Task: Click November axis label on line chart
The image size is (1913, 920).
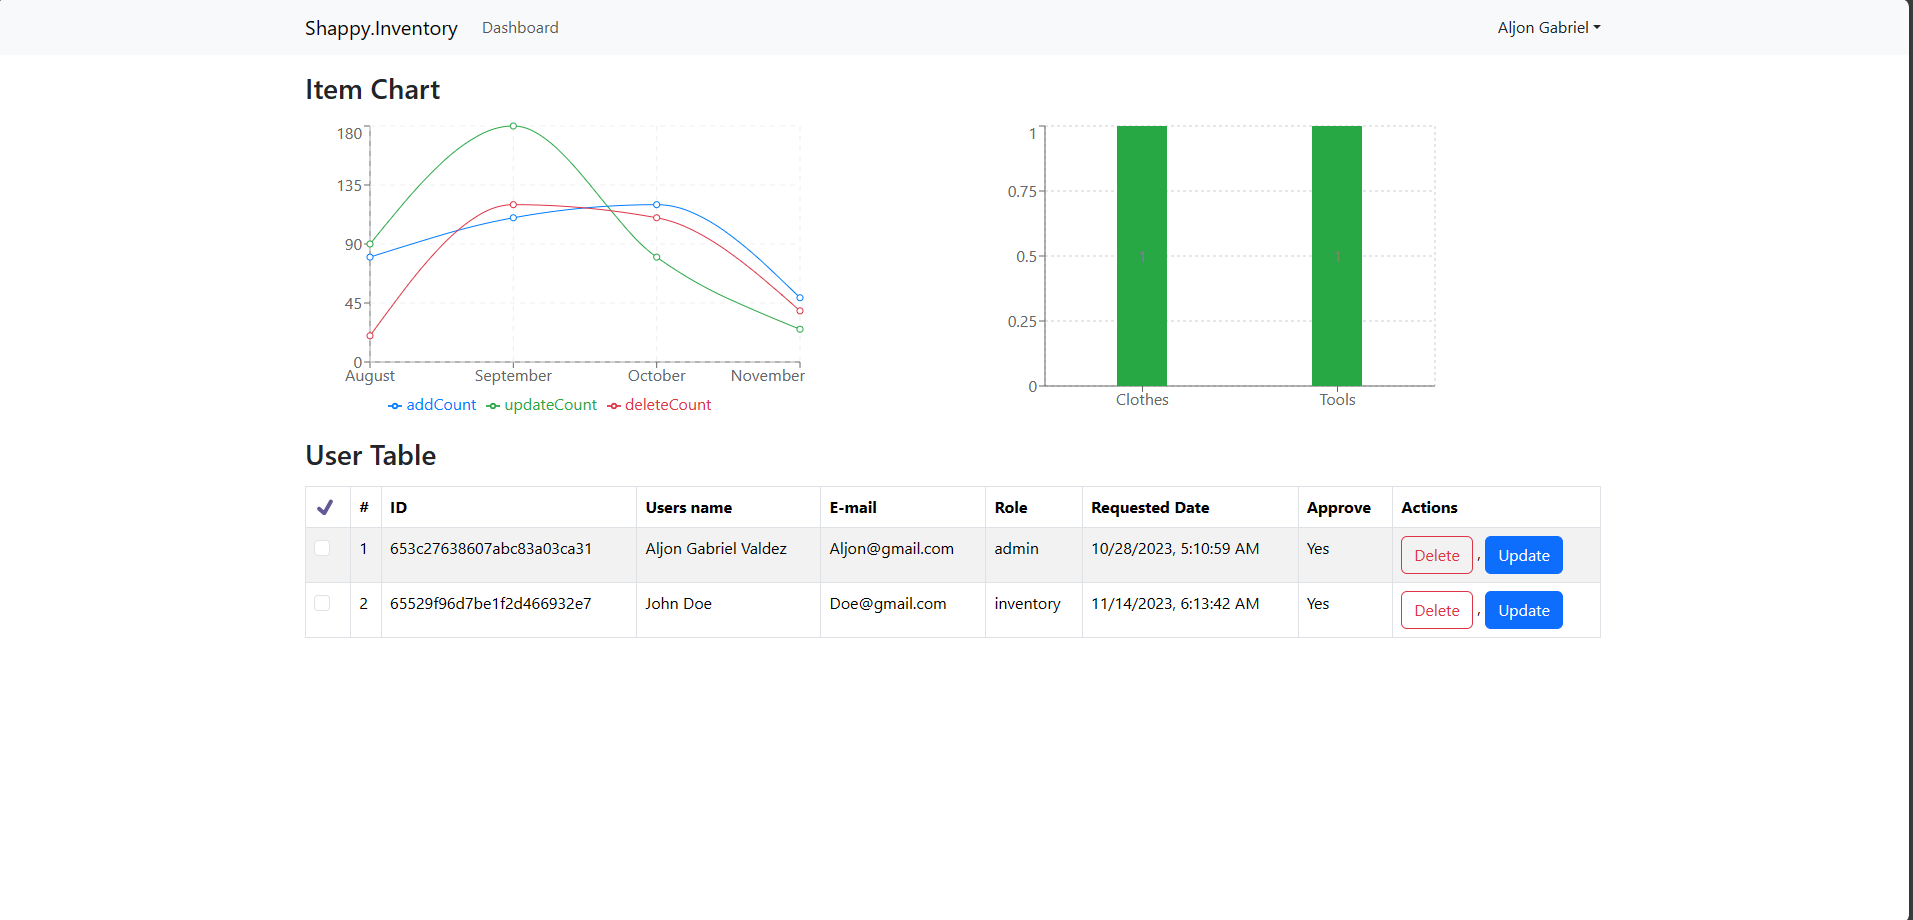Action: click(767, 375)
